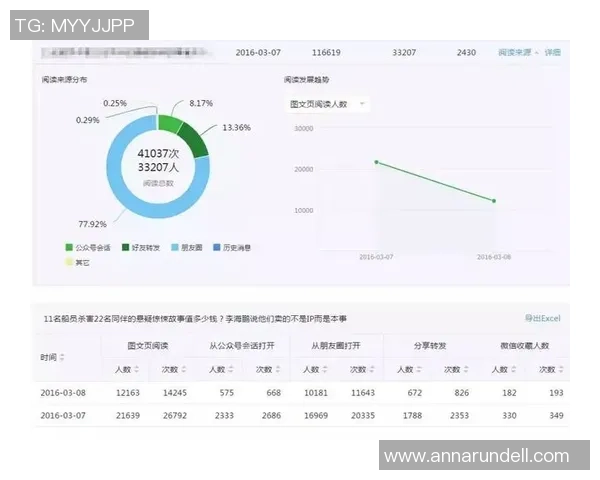The width and height of the screenshot is (600, 480).
Task: Click the value 826 in the table
Action: [462, 393]
